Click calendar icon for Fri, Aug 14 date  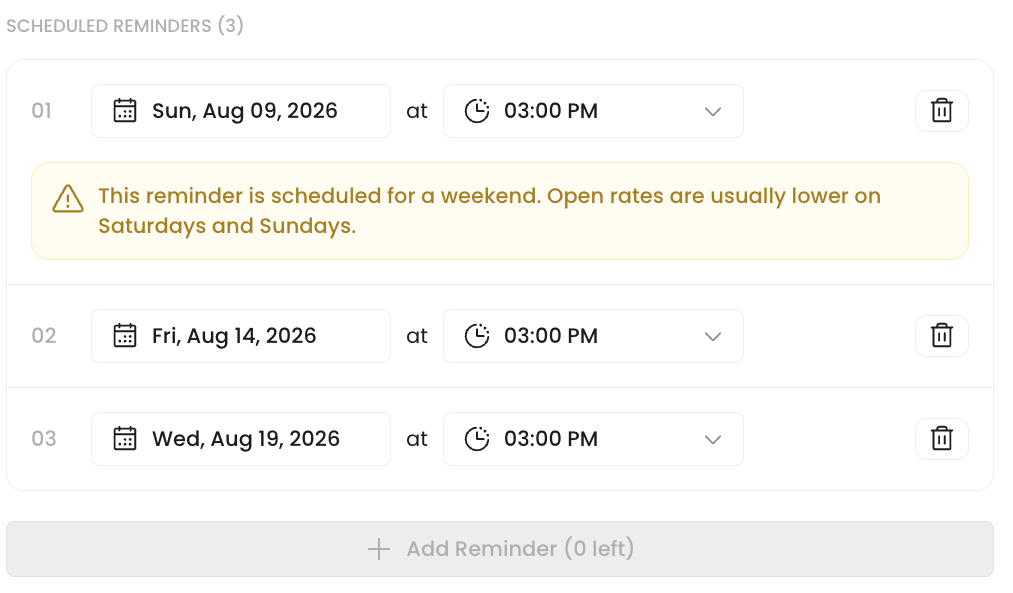pos(125,336)
